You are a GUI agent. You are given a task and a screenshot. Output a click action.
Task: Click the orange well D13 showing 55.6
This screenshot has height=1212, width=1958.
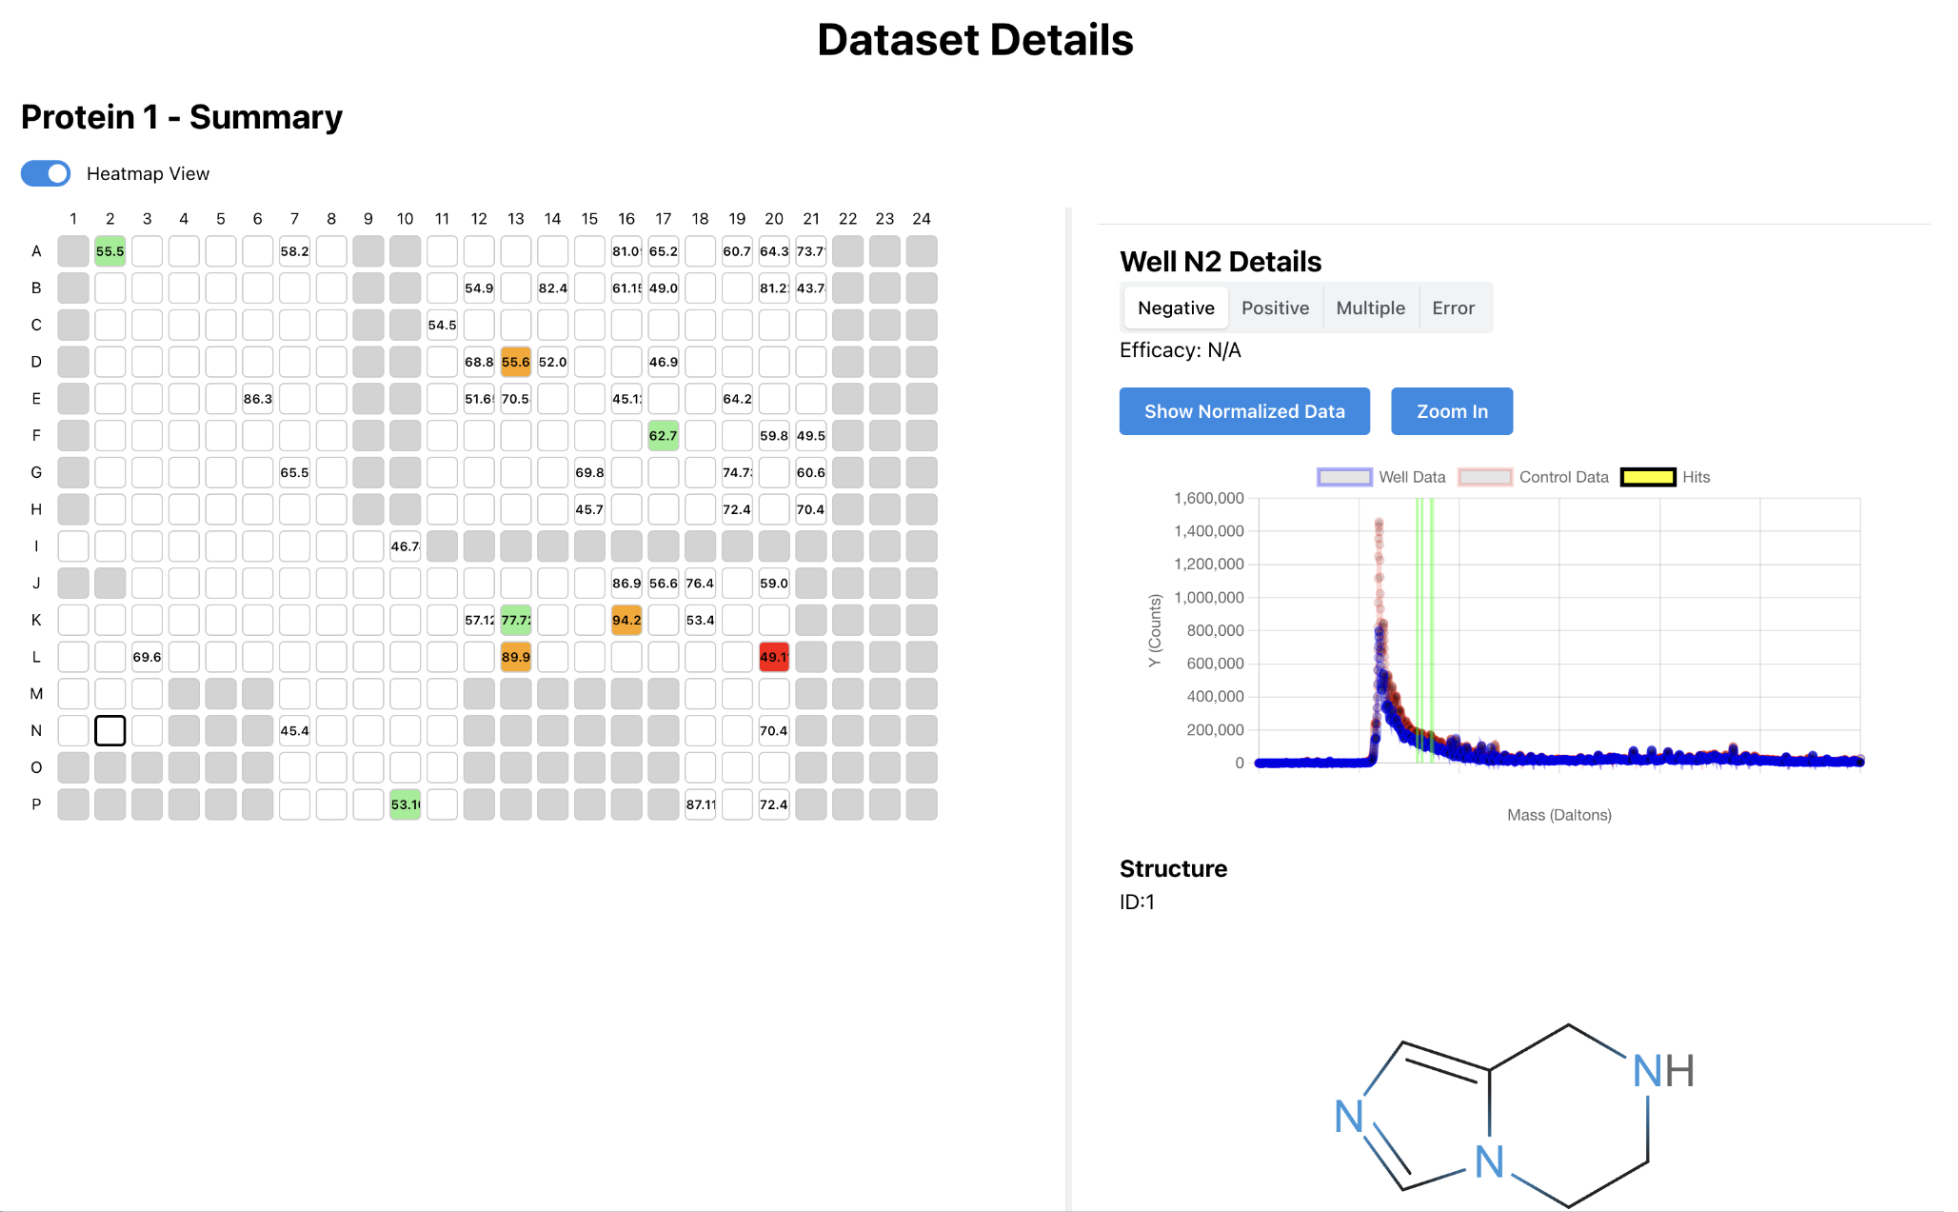pyautogui.click(x=516, y=361)
